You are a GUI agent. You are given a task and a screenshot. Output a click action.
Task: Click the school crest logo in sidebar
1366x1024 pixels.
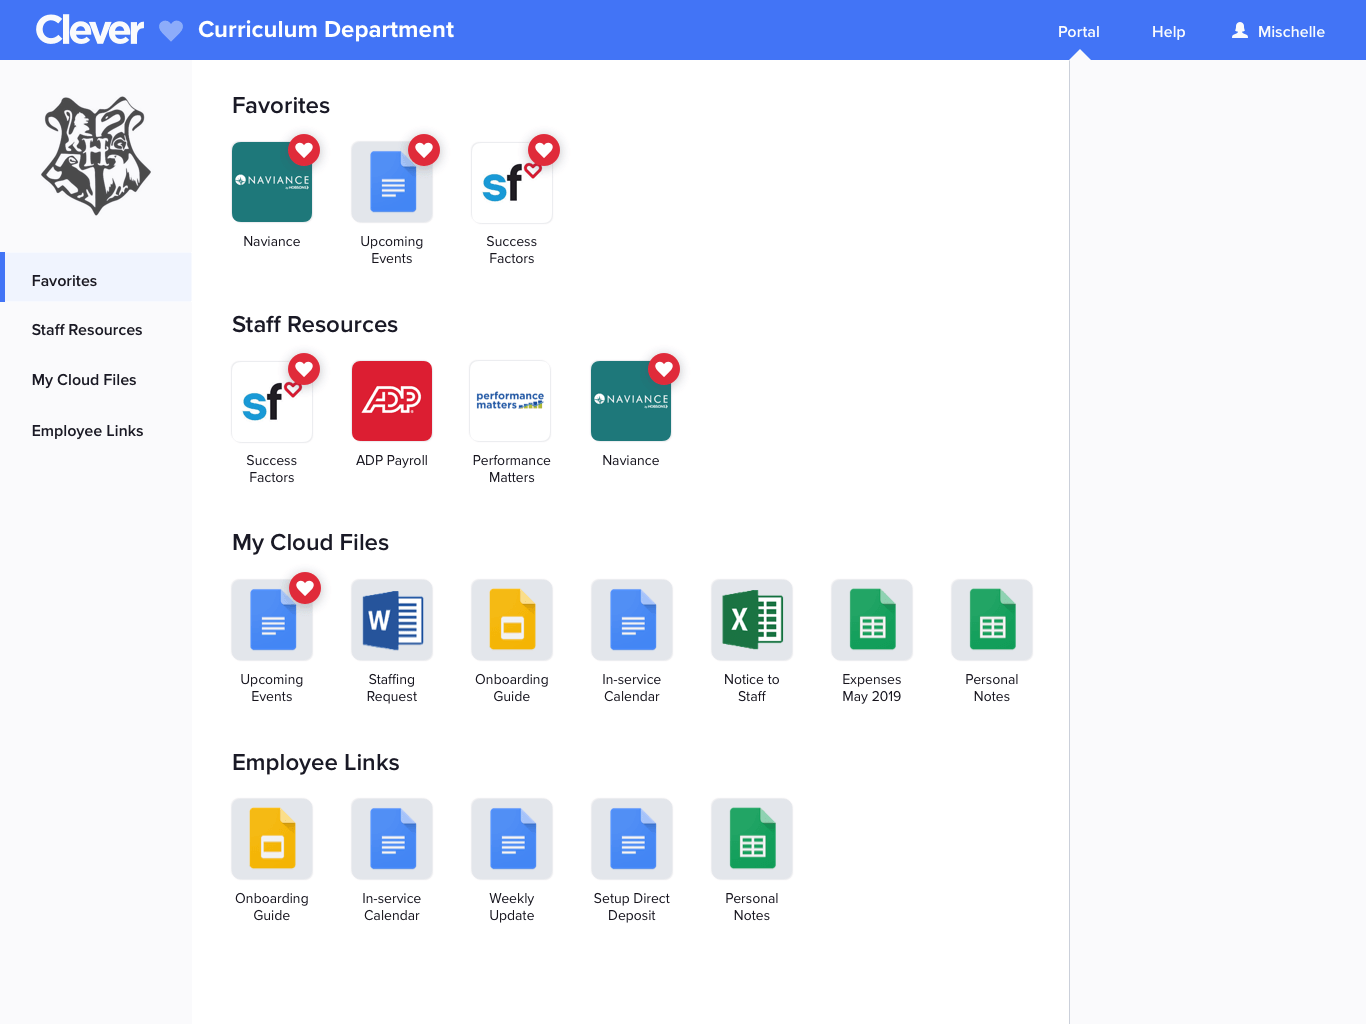(96, 155)
